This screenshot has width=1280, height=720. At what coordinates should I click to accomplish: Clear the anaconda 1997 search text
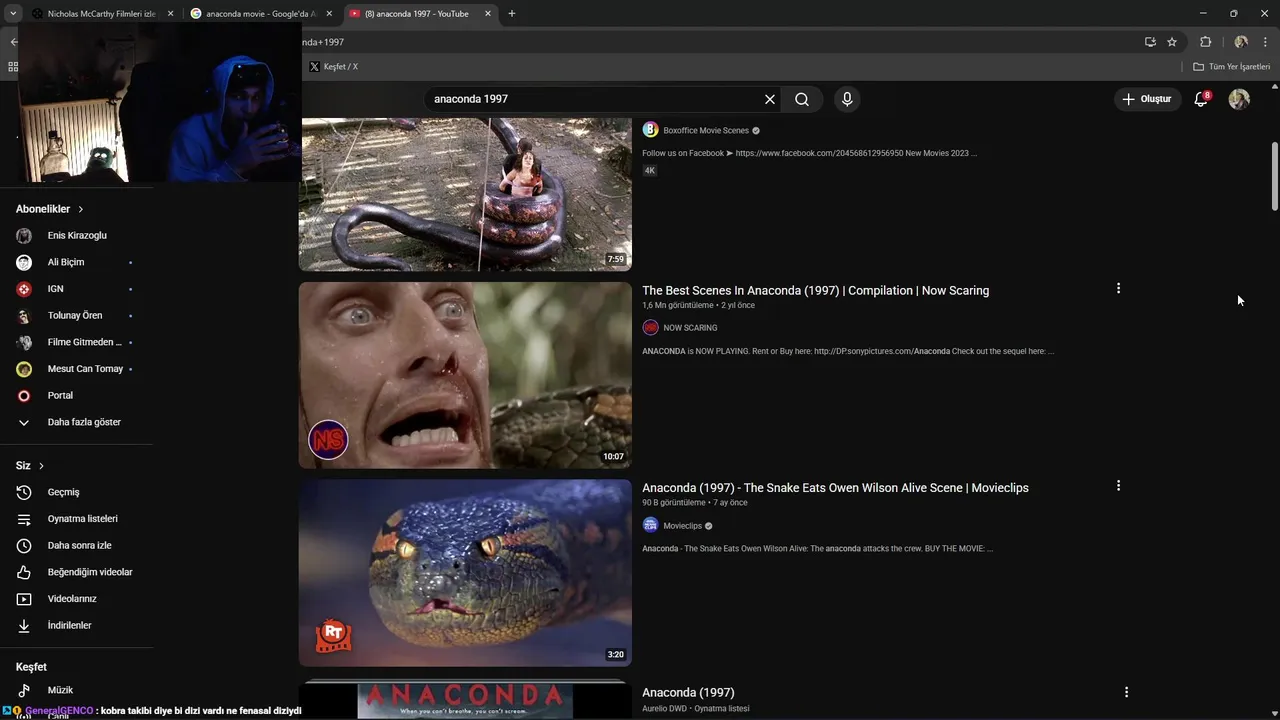click(770, 99)
